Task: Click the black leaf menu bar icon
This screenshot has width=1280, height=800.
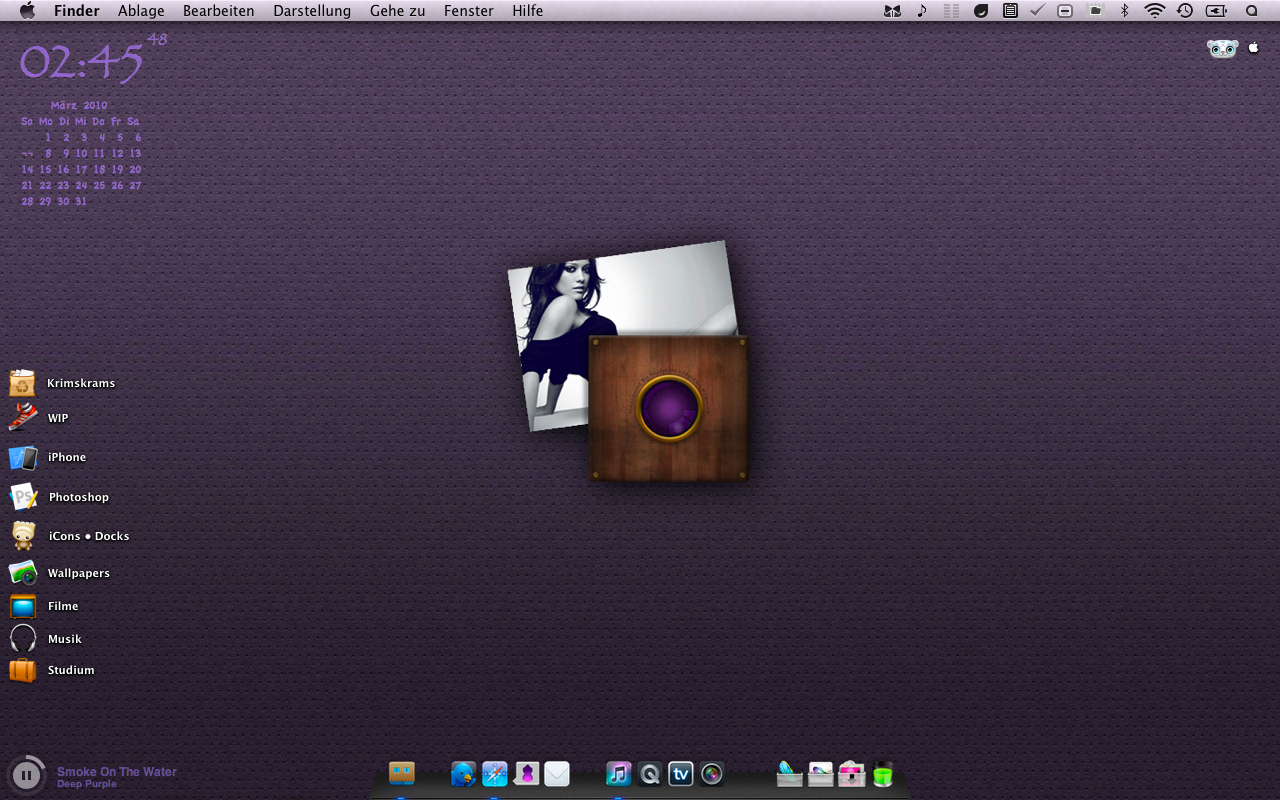Action: click(x=981, y=11)
